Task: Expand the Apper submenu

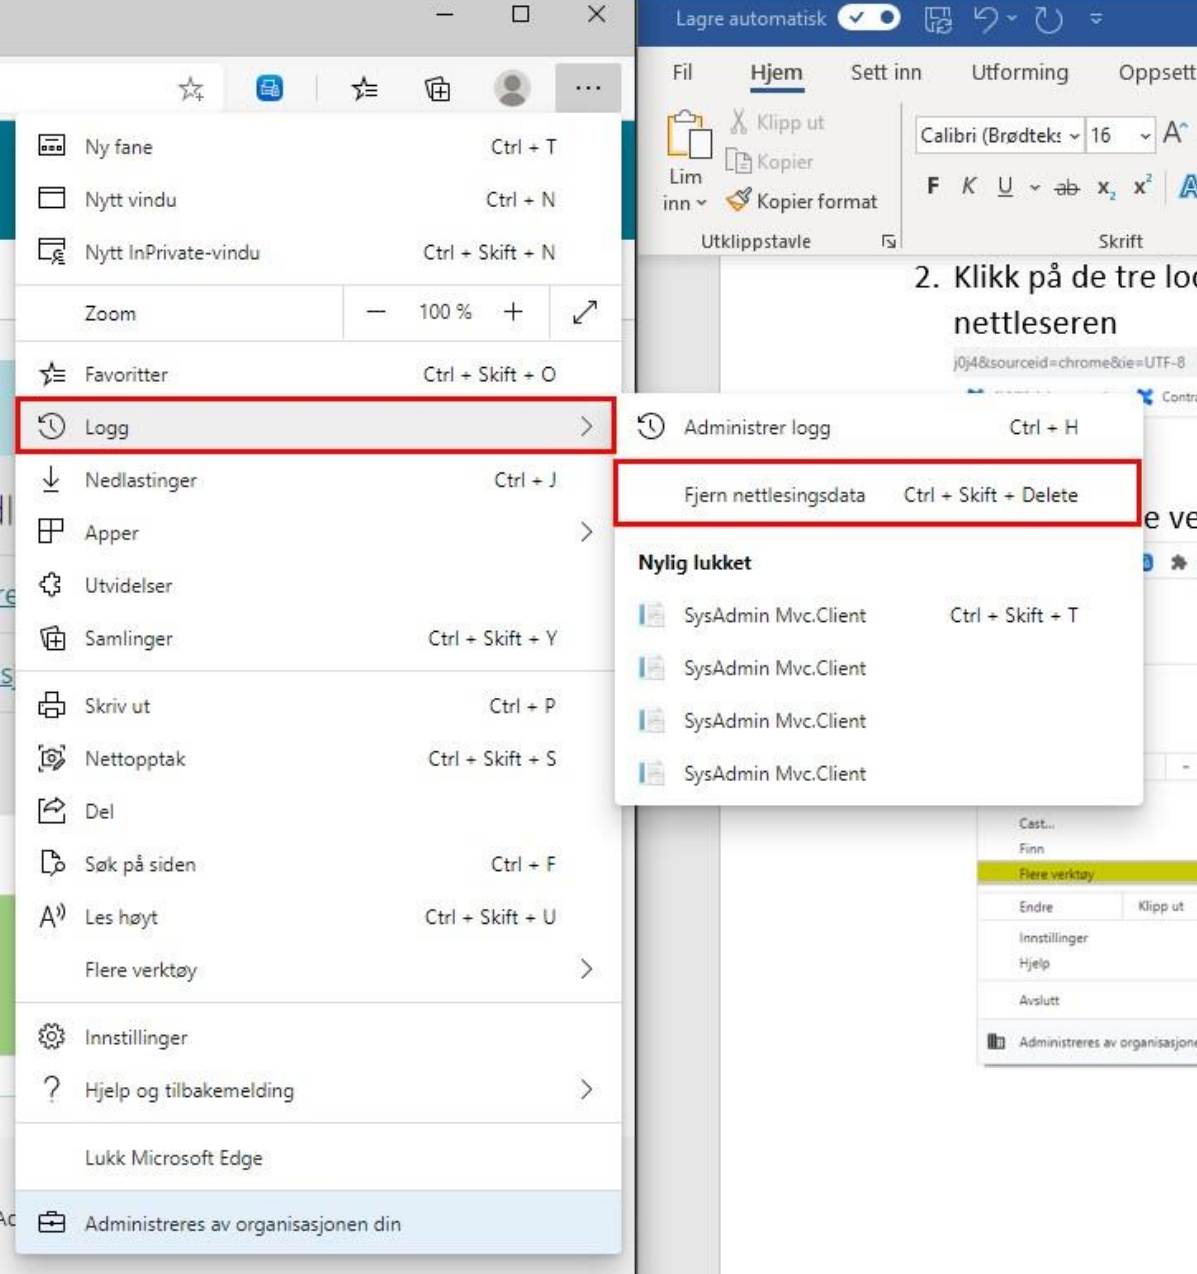Action: tap(318, 533)
